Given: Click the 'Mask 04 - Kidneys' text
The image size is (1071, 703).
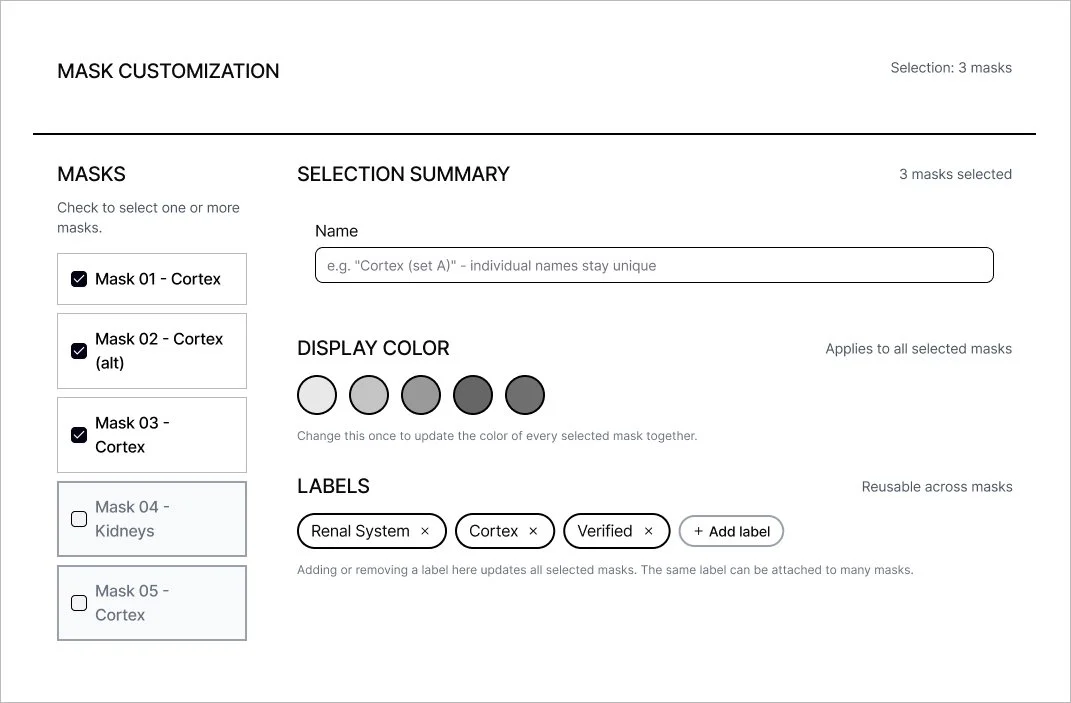Looking at the screenshot, I should pyautogui.click(x=133, y=519).
